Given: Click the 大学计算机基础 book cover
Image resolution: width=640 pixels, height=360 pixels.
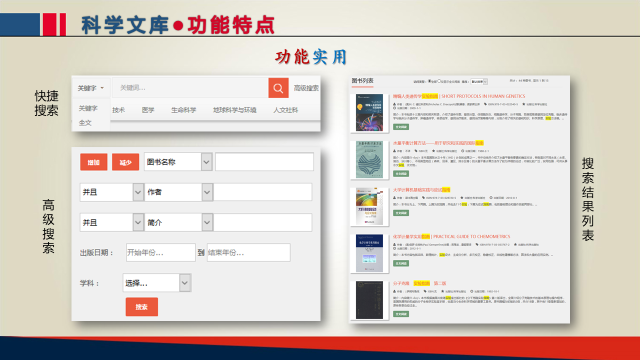Looking at the screenshot, I should pyautogui.click(x=369, y=206).
